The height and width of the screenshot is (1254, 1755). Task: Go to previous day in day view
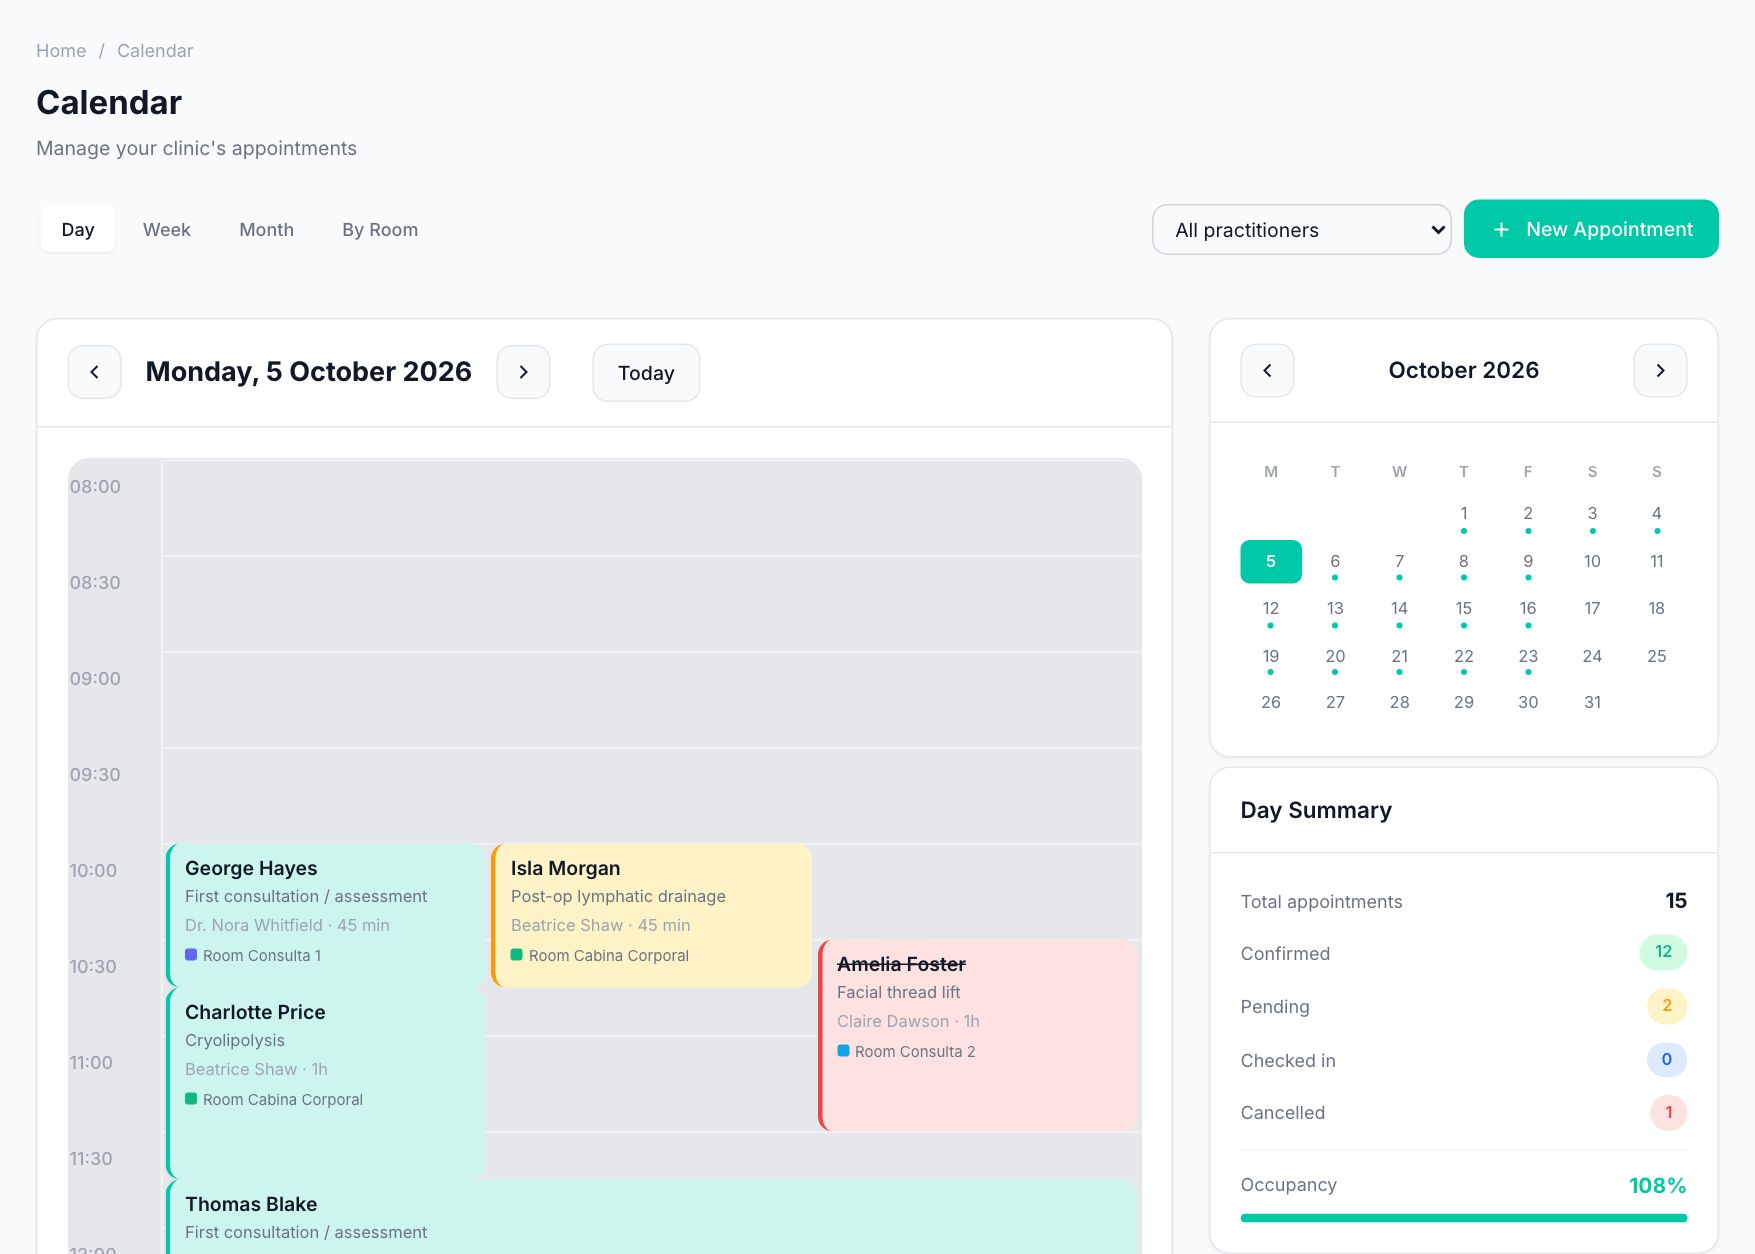pyautogui.click(x=94, y=372)
